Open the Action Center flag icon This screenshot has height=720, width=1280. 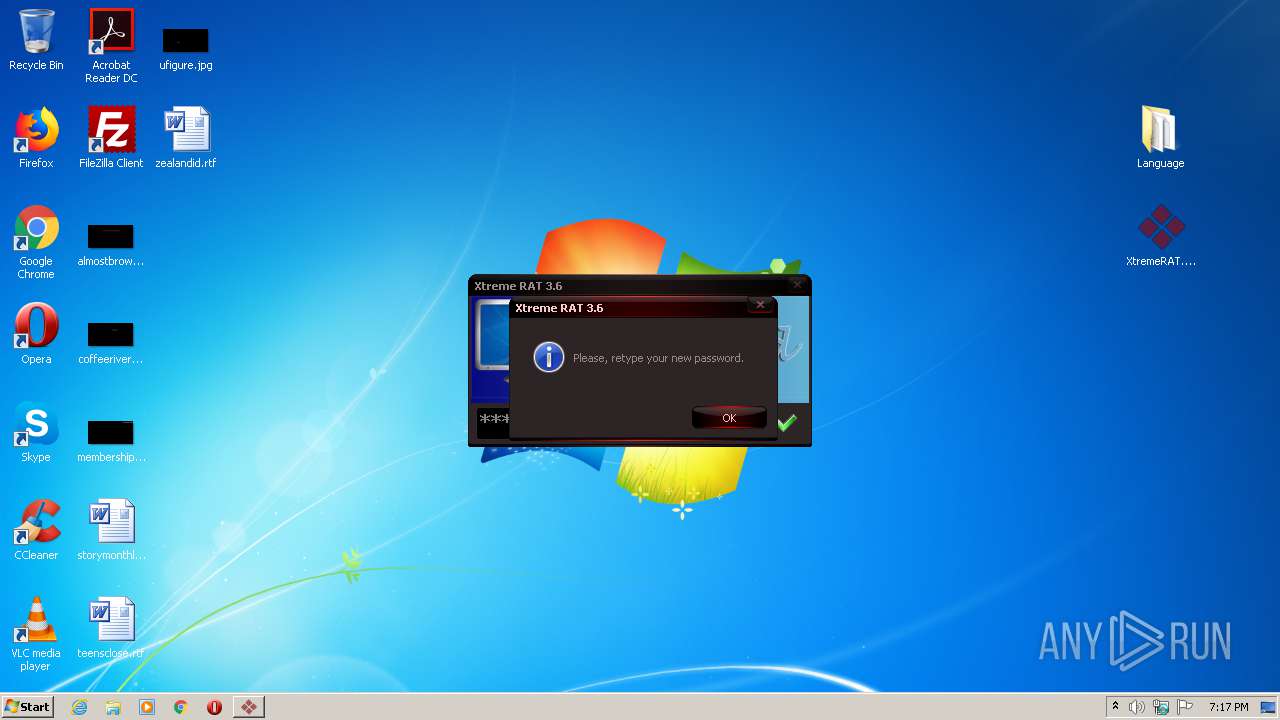(x=1186, y=707)
